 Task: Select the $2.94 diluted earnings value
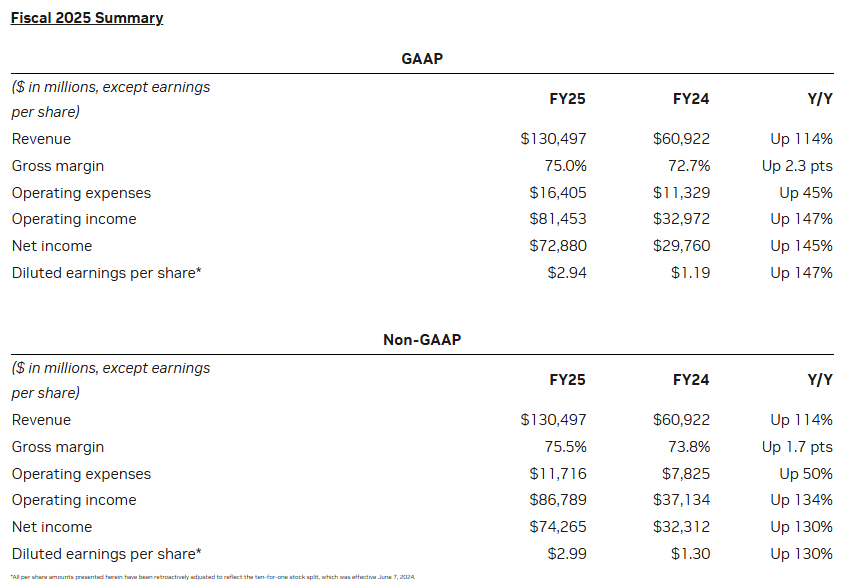(x=566, y=272)
